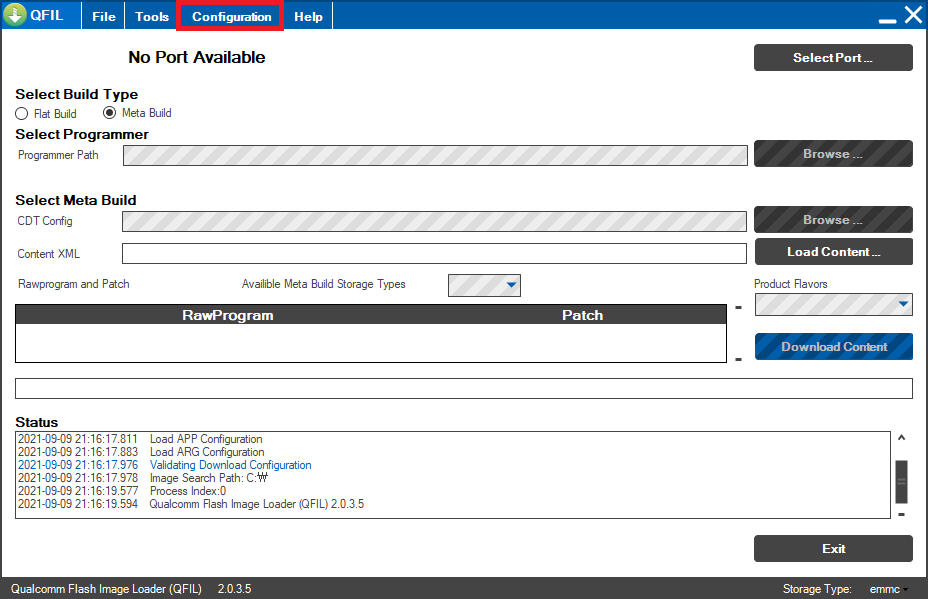Click the Content XML input field
This screenshot has height=599, width=928.
point(434,253)
